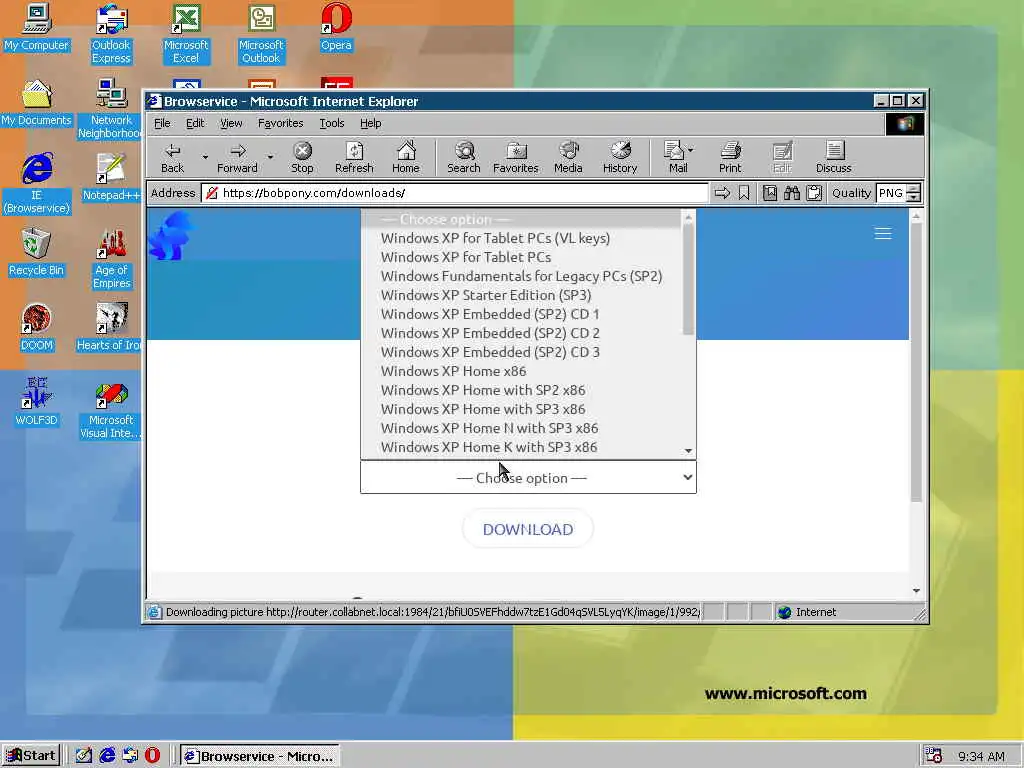Viewport: 1024px width, 768px height.
Task: Click the clipboard icon in address bar
Action: point(814,193)
